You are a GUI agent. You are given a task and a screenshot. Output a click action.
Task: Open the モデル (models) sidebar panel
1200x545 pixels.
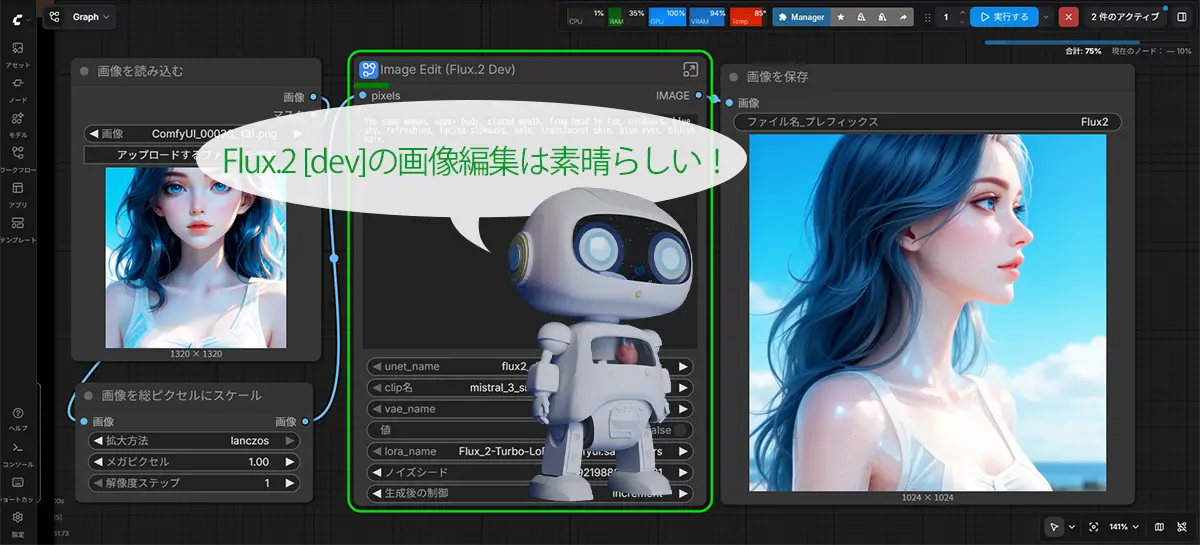18,123
